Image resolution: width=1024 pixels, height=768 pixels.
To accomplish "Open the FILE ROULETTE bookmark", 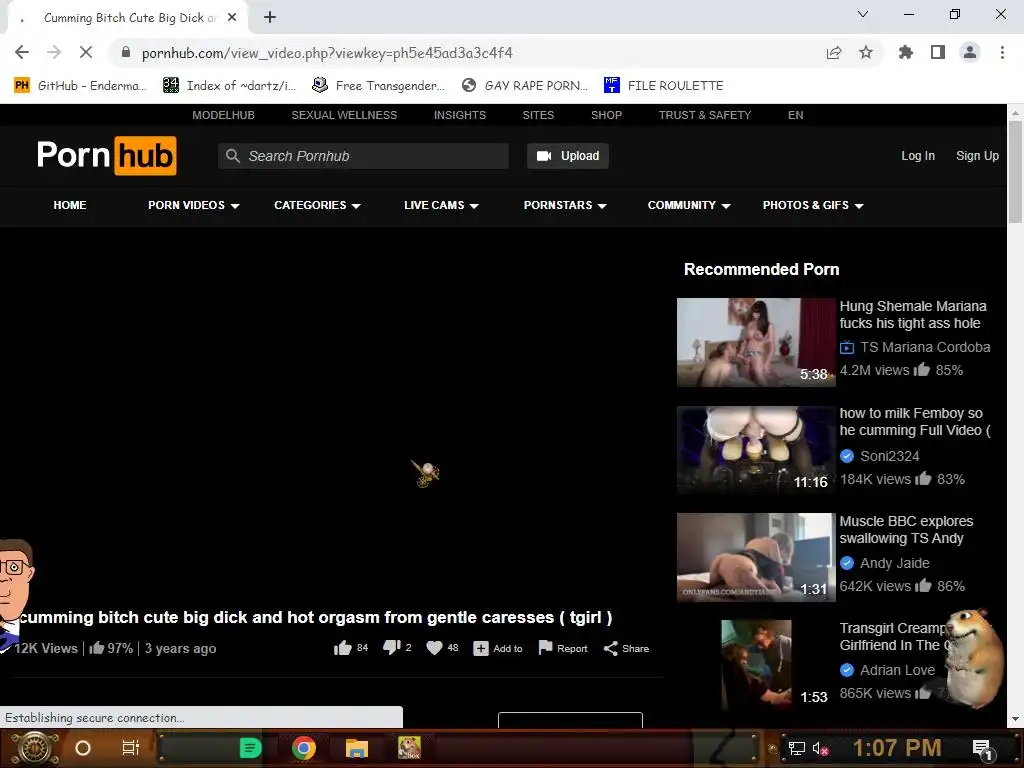I will tap(664, 86).
